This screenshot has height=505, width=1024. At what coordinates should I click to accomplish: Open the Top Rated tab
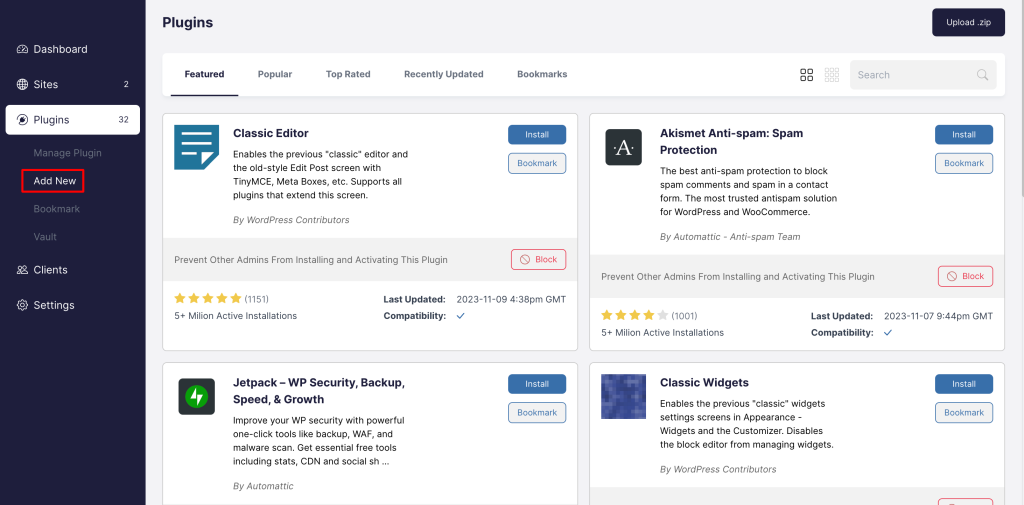click(x=348, y=74)
